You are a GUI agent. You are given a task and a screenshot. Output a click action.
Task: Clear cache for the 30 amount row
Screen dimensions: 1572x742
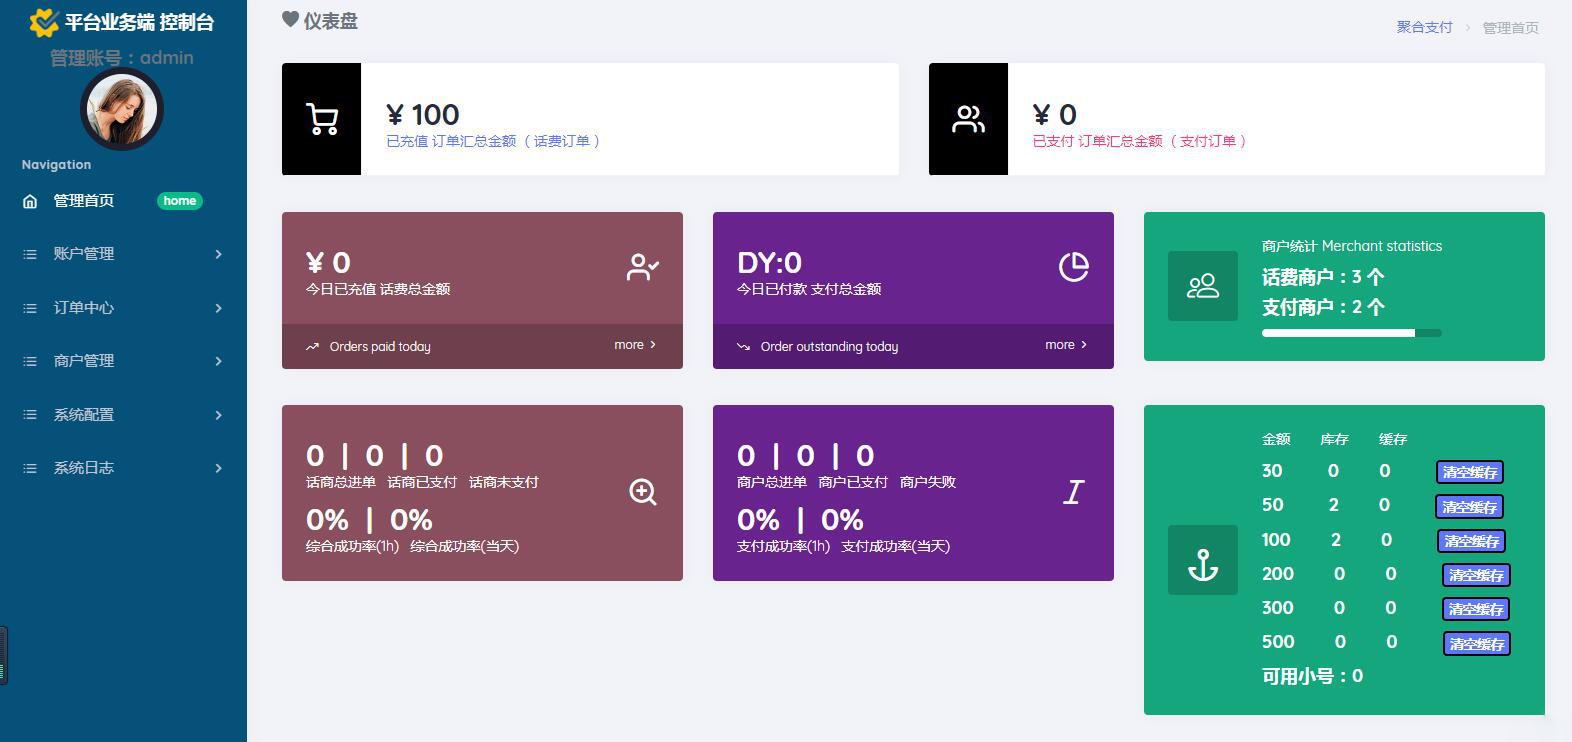[1470, 472]
